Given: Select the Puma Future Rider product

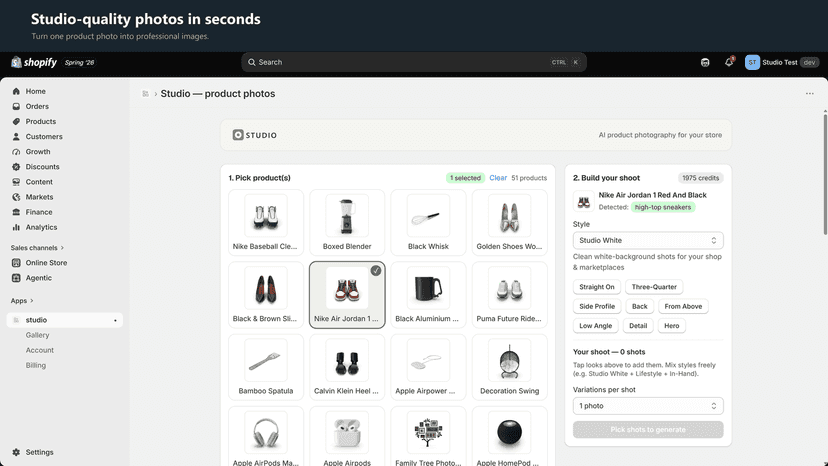Looking at the screenshot, I should click(x=510, y=295).
